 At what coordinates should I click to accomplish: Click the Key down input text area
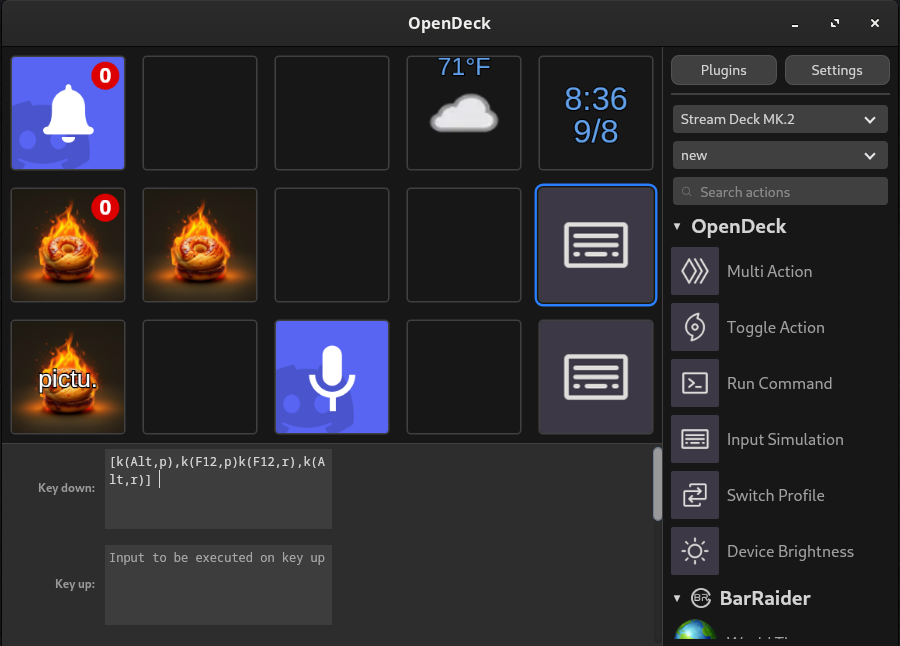pyautogui.click(x=218, y=489)
